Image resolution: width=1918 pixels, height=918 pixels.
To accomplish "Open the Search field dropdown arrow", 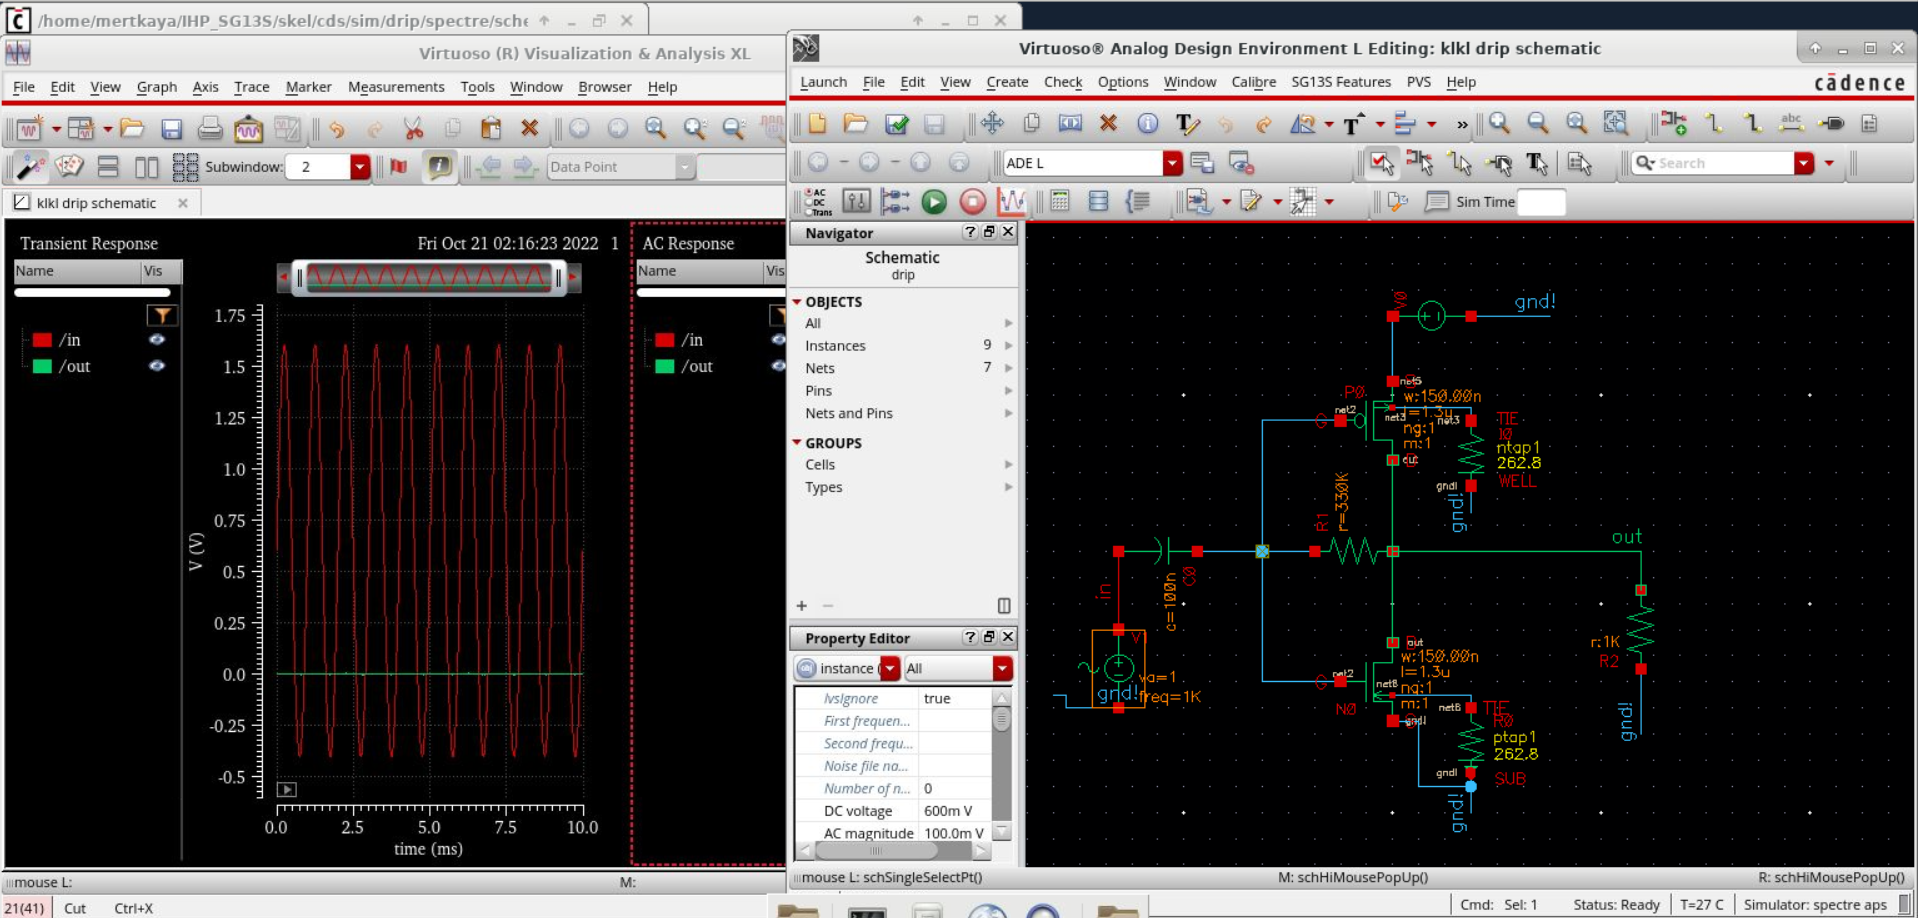I will [x=1804, y=163].
